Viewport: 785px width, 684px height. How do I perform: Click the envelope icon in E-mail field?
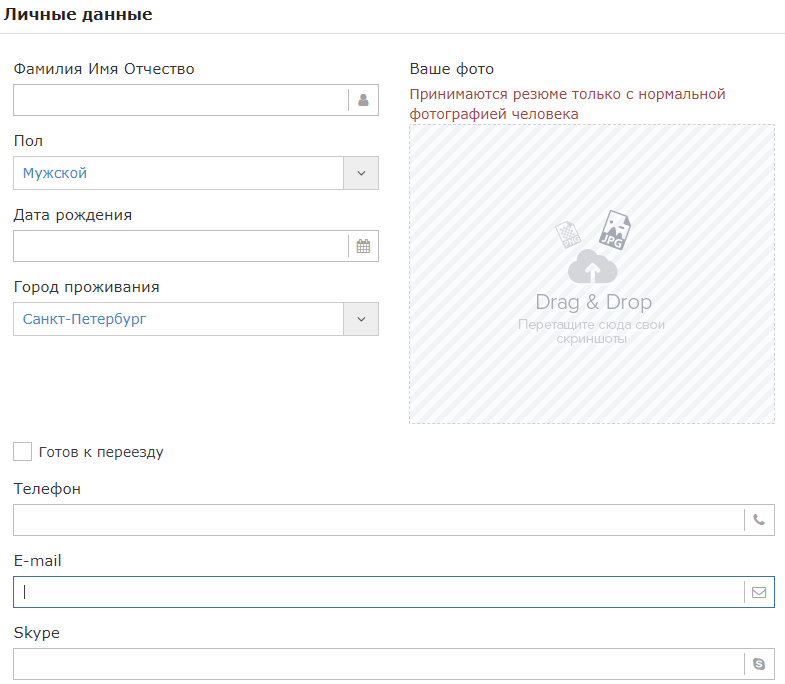tap(759, 592)
